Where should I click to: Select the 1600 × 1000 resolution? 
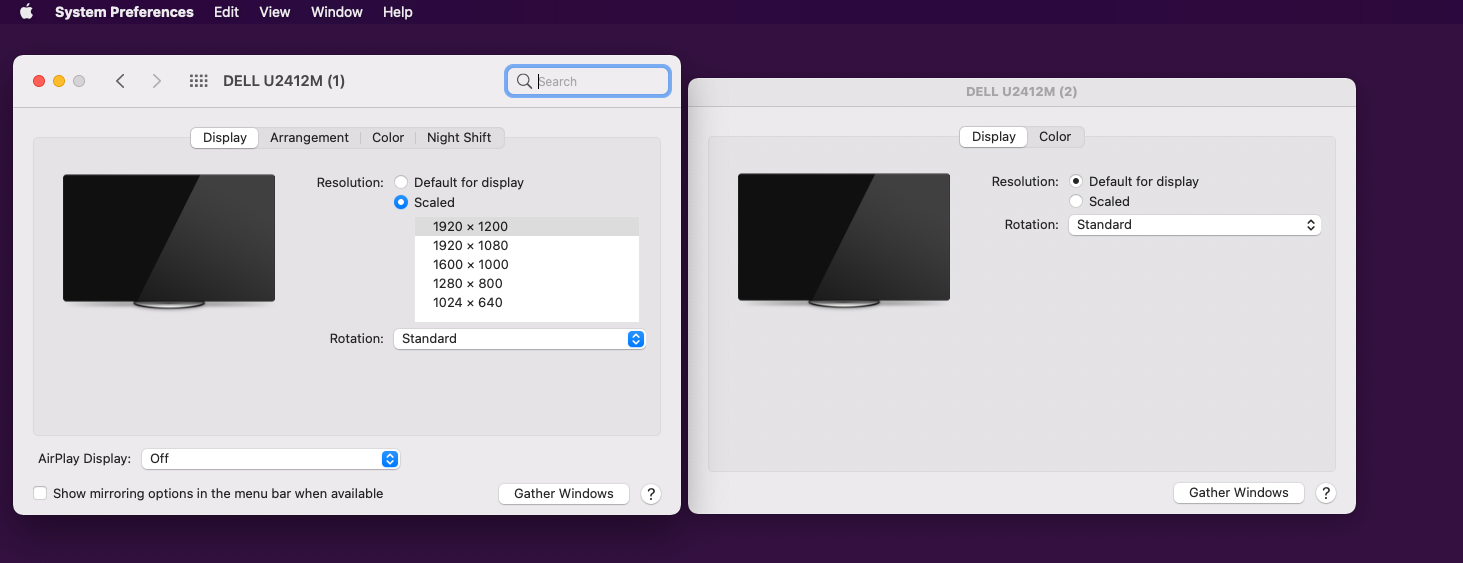coord(527,265)
